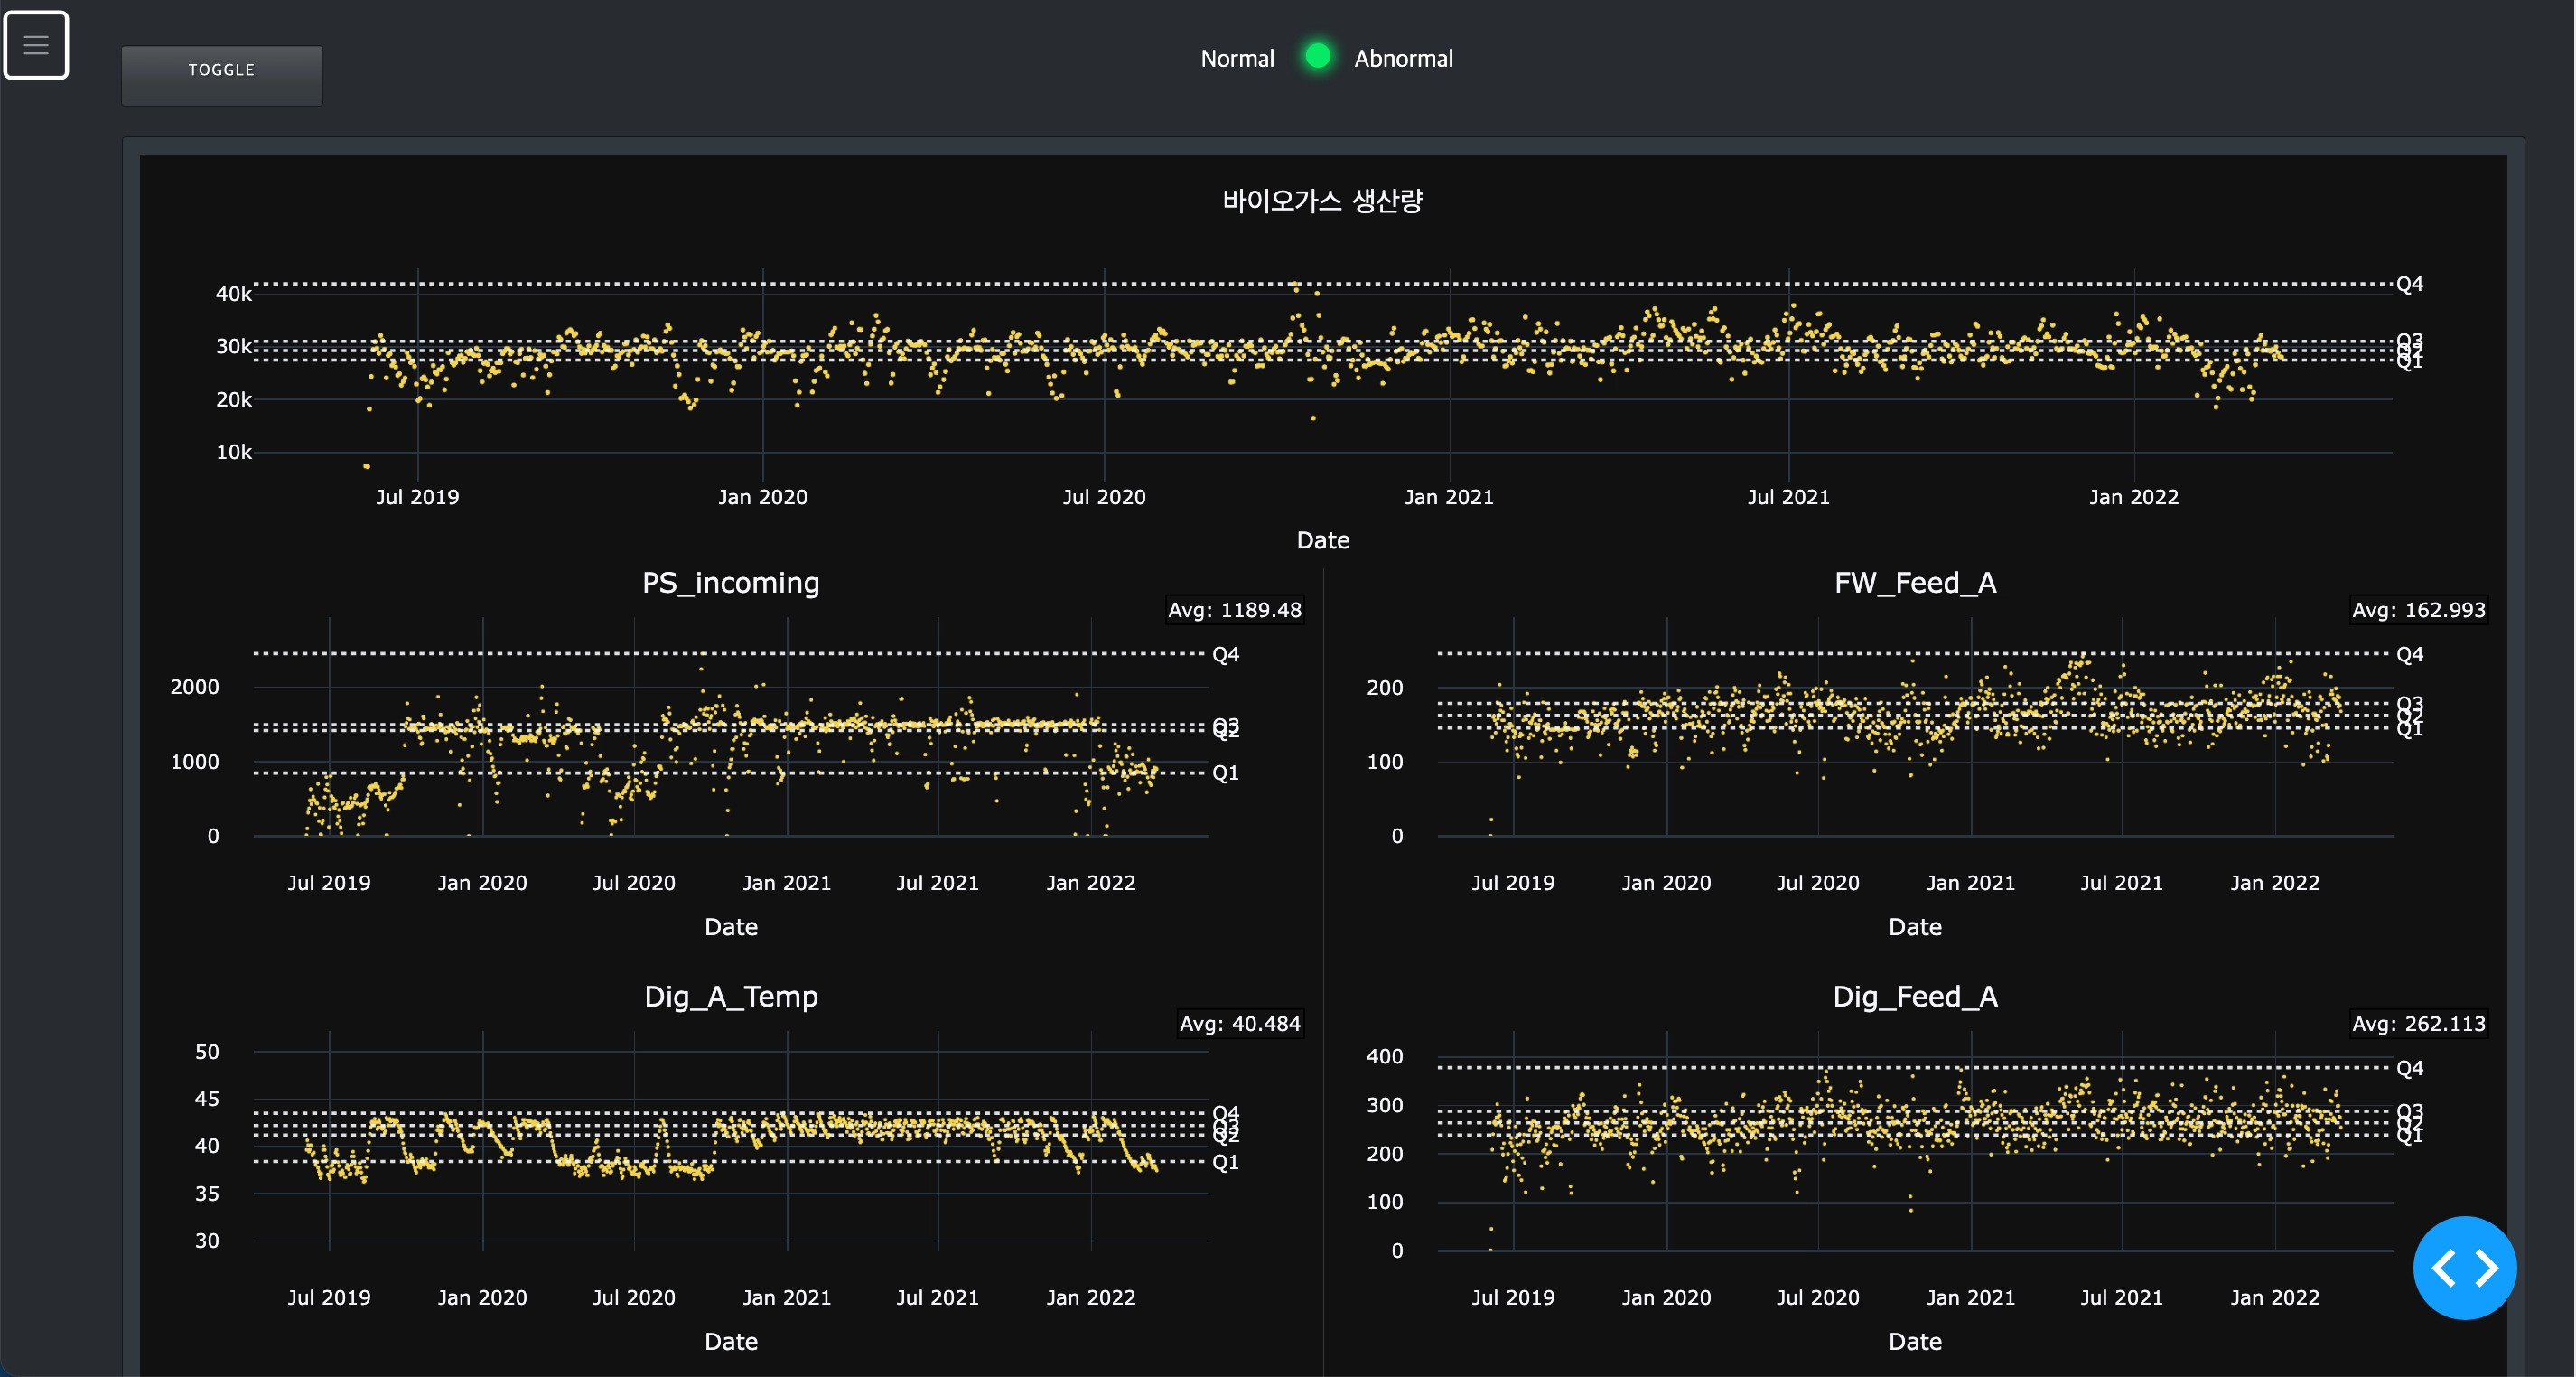Viewport: 2576px width, 1377px height.
Task: Click Jul 2020 tick under PS_incoming chart
Action: pyautogui.click(x=634, y=883)
